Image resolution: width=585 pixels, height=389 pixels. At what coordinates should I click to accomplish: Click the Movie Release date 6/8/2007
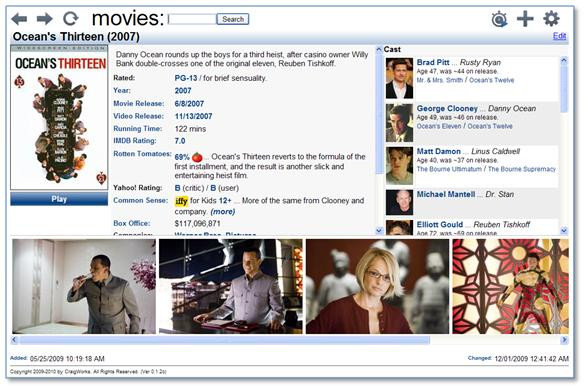[x=189, y=104]
